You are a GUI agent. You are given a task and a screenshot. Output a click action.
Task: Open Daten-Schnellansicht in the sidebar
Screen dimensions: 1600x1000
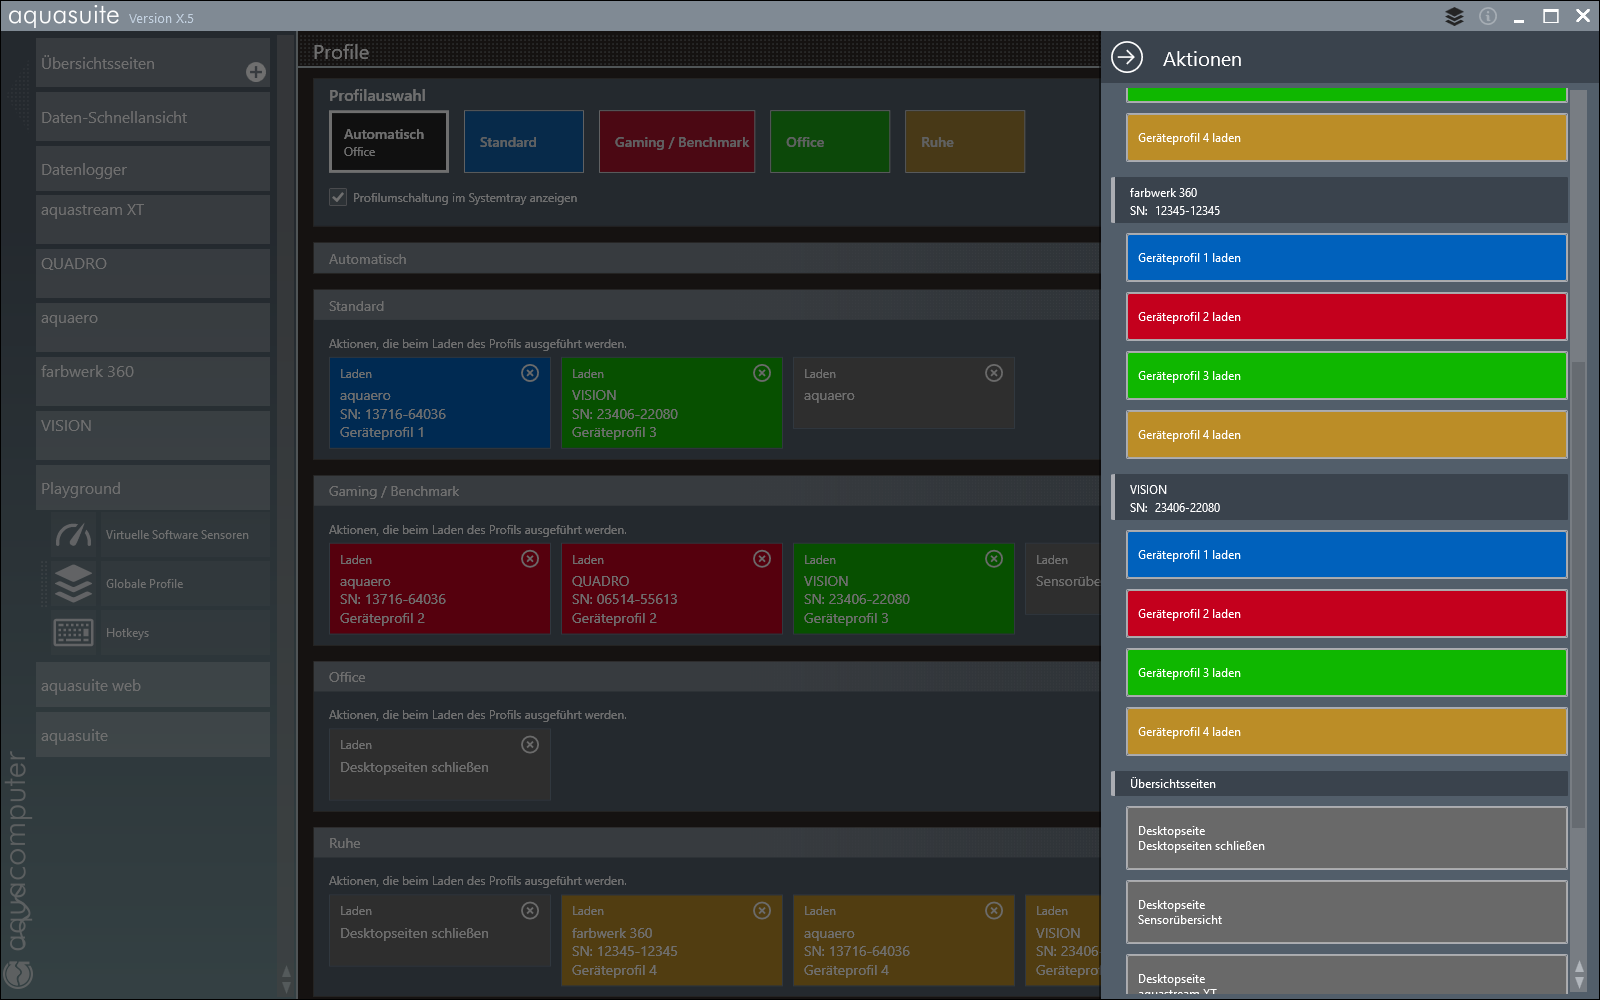[153, 117]
